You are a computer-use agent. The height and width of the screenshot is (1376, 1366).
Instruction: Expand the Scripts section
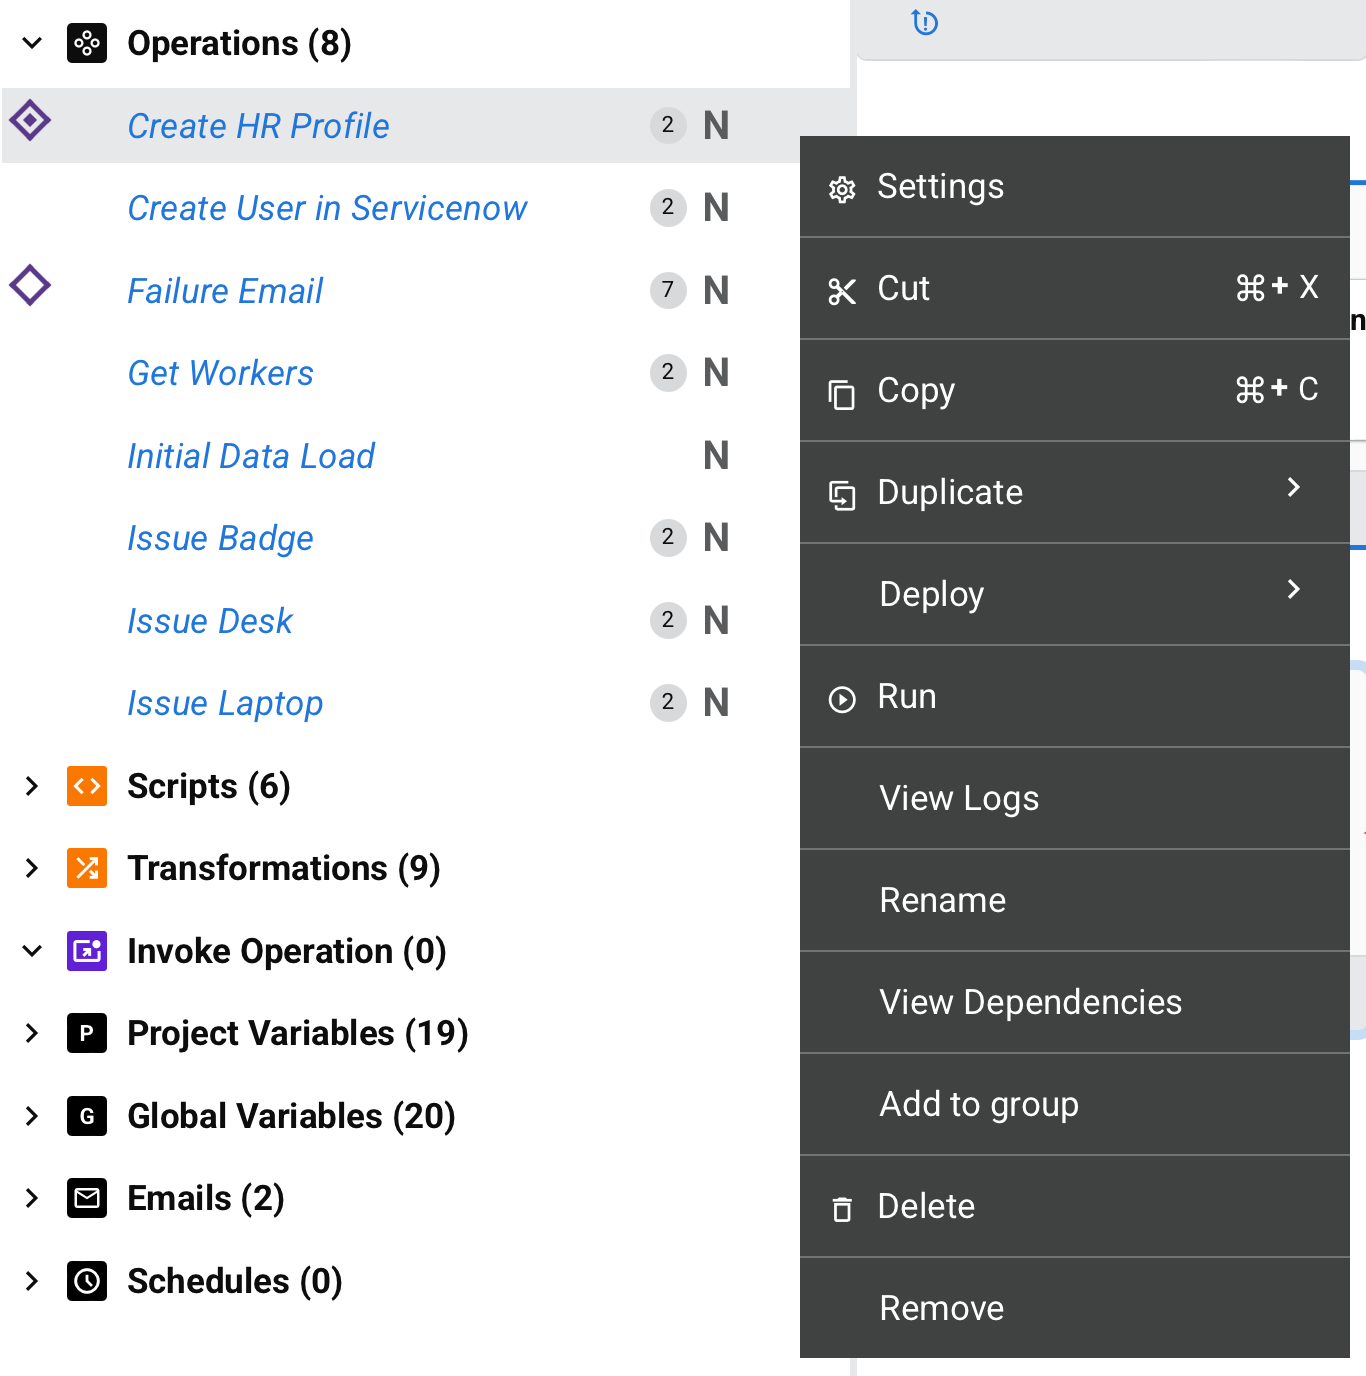tap(32, 786)
